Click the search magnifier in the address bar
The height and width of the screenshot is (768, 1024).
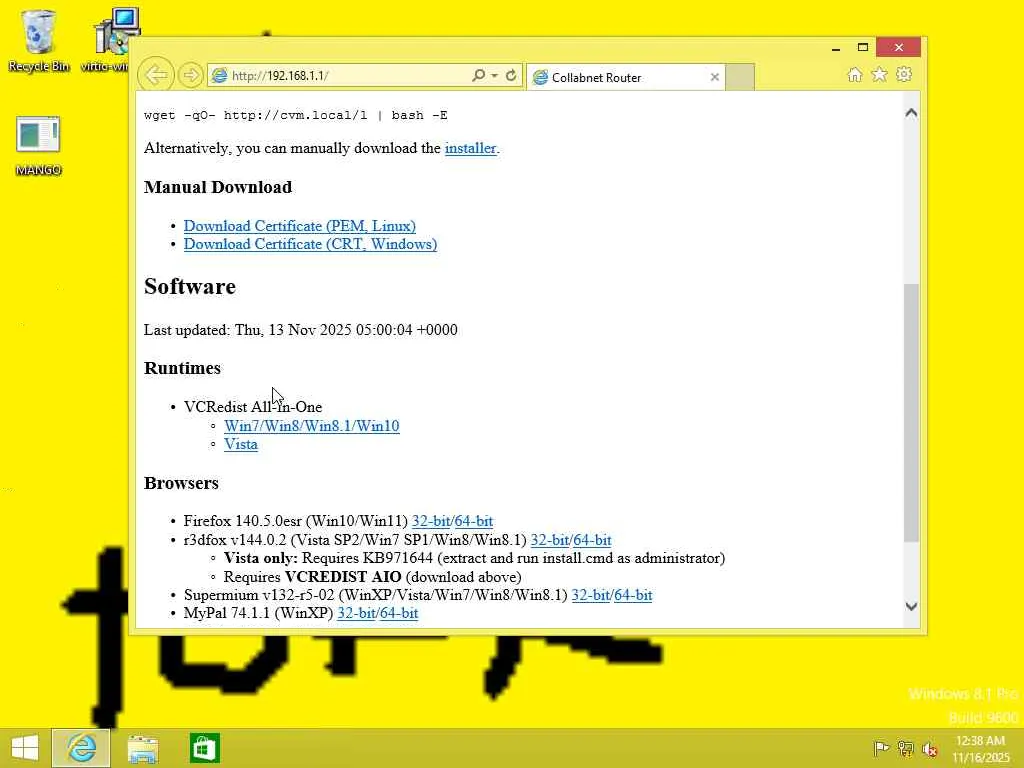(x=478, y=76)
